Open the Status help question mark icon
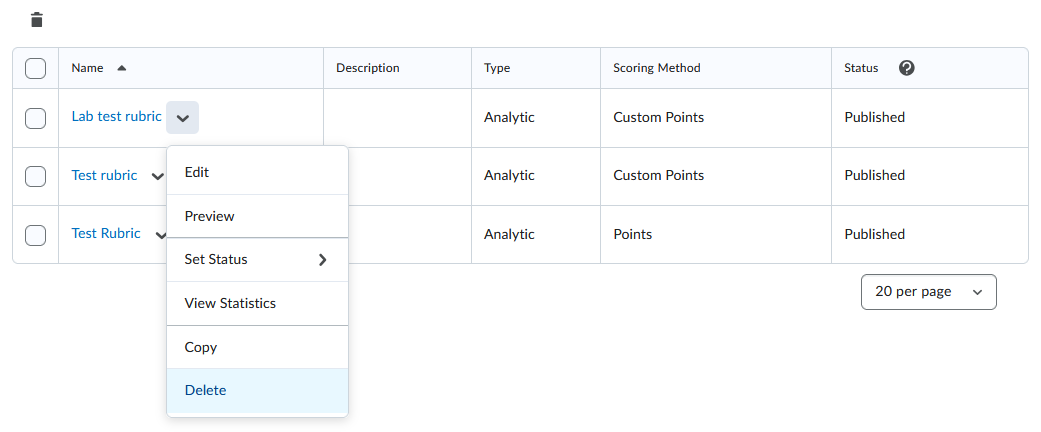 pyautogui.click(x=906, y=68)
